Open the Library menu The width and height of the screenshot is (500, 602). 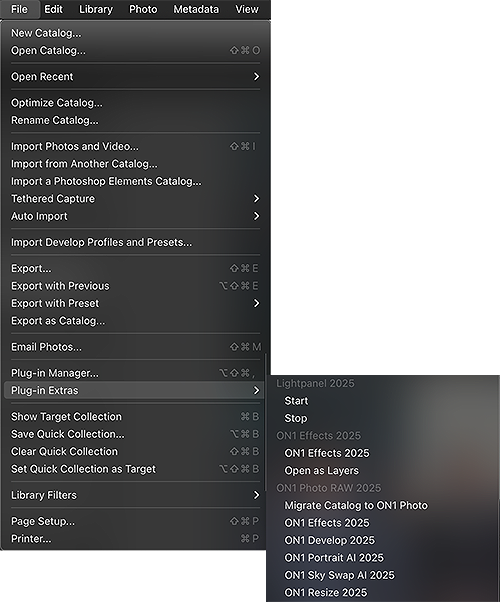(x=96, y=9)
